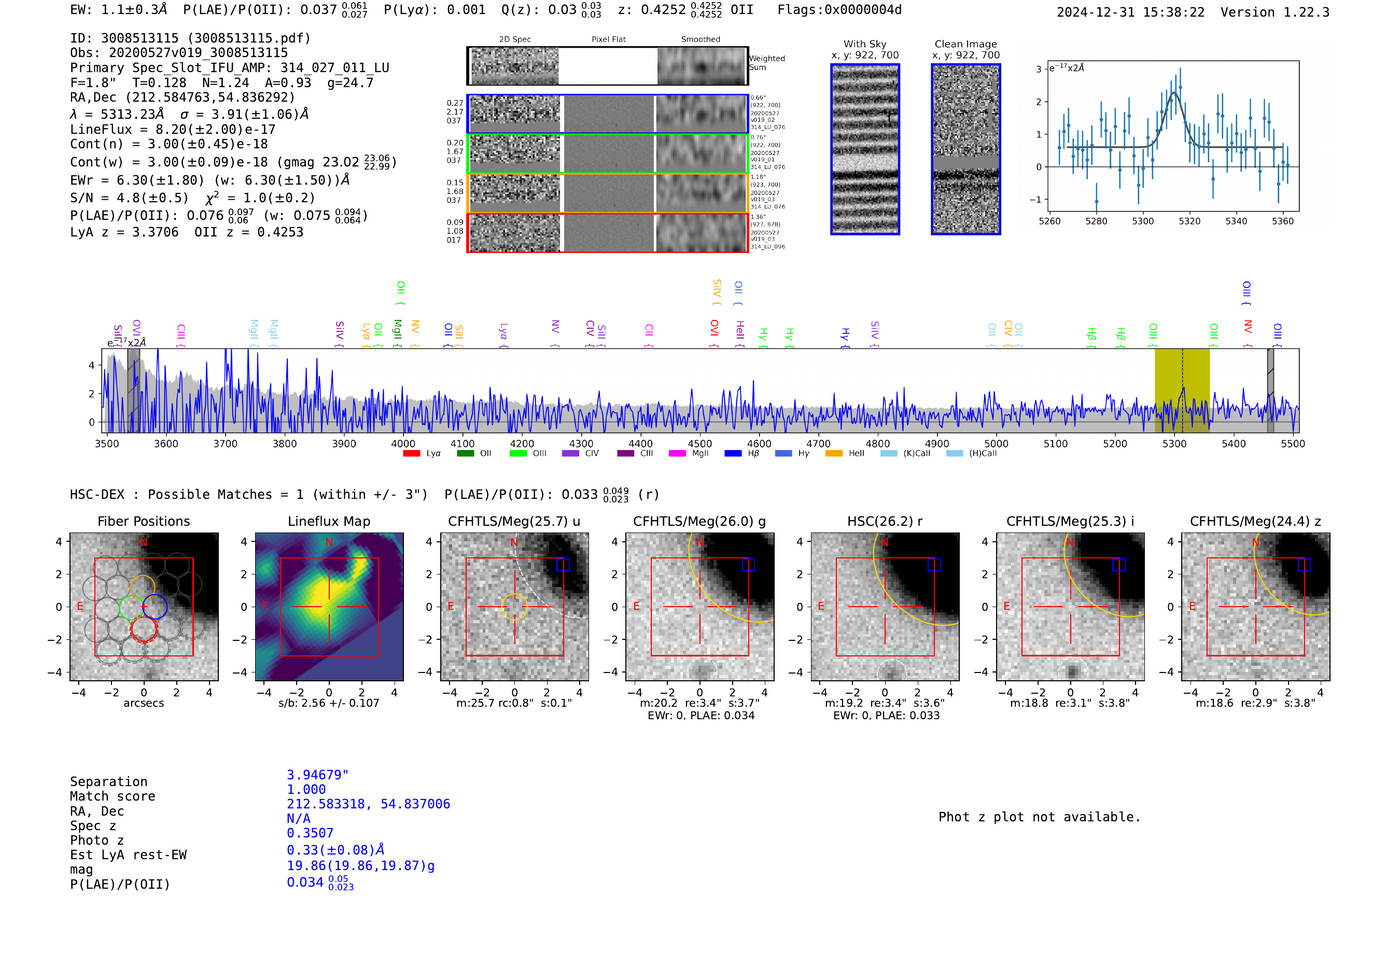This screenshot has width=1400, height=953.
Task: Click the With Sky cutout image
Action: pos(865,149)
